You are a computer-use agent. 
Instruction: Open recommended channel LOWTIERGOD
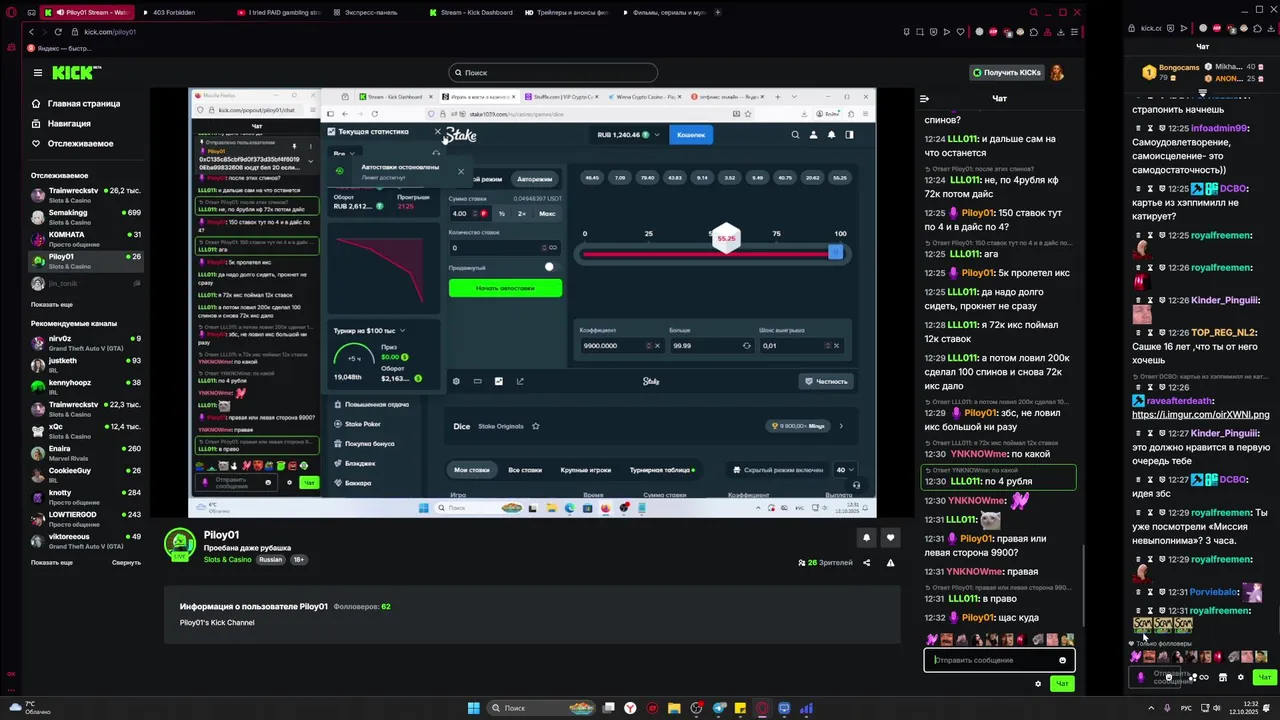(x=86, y=518)
